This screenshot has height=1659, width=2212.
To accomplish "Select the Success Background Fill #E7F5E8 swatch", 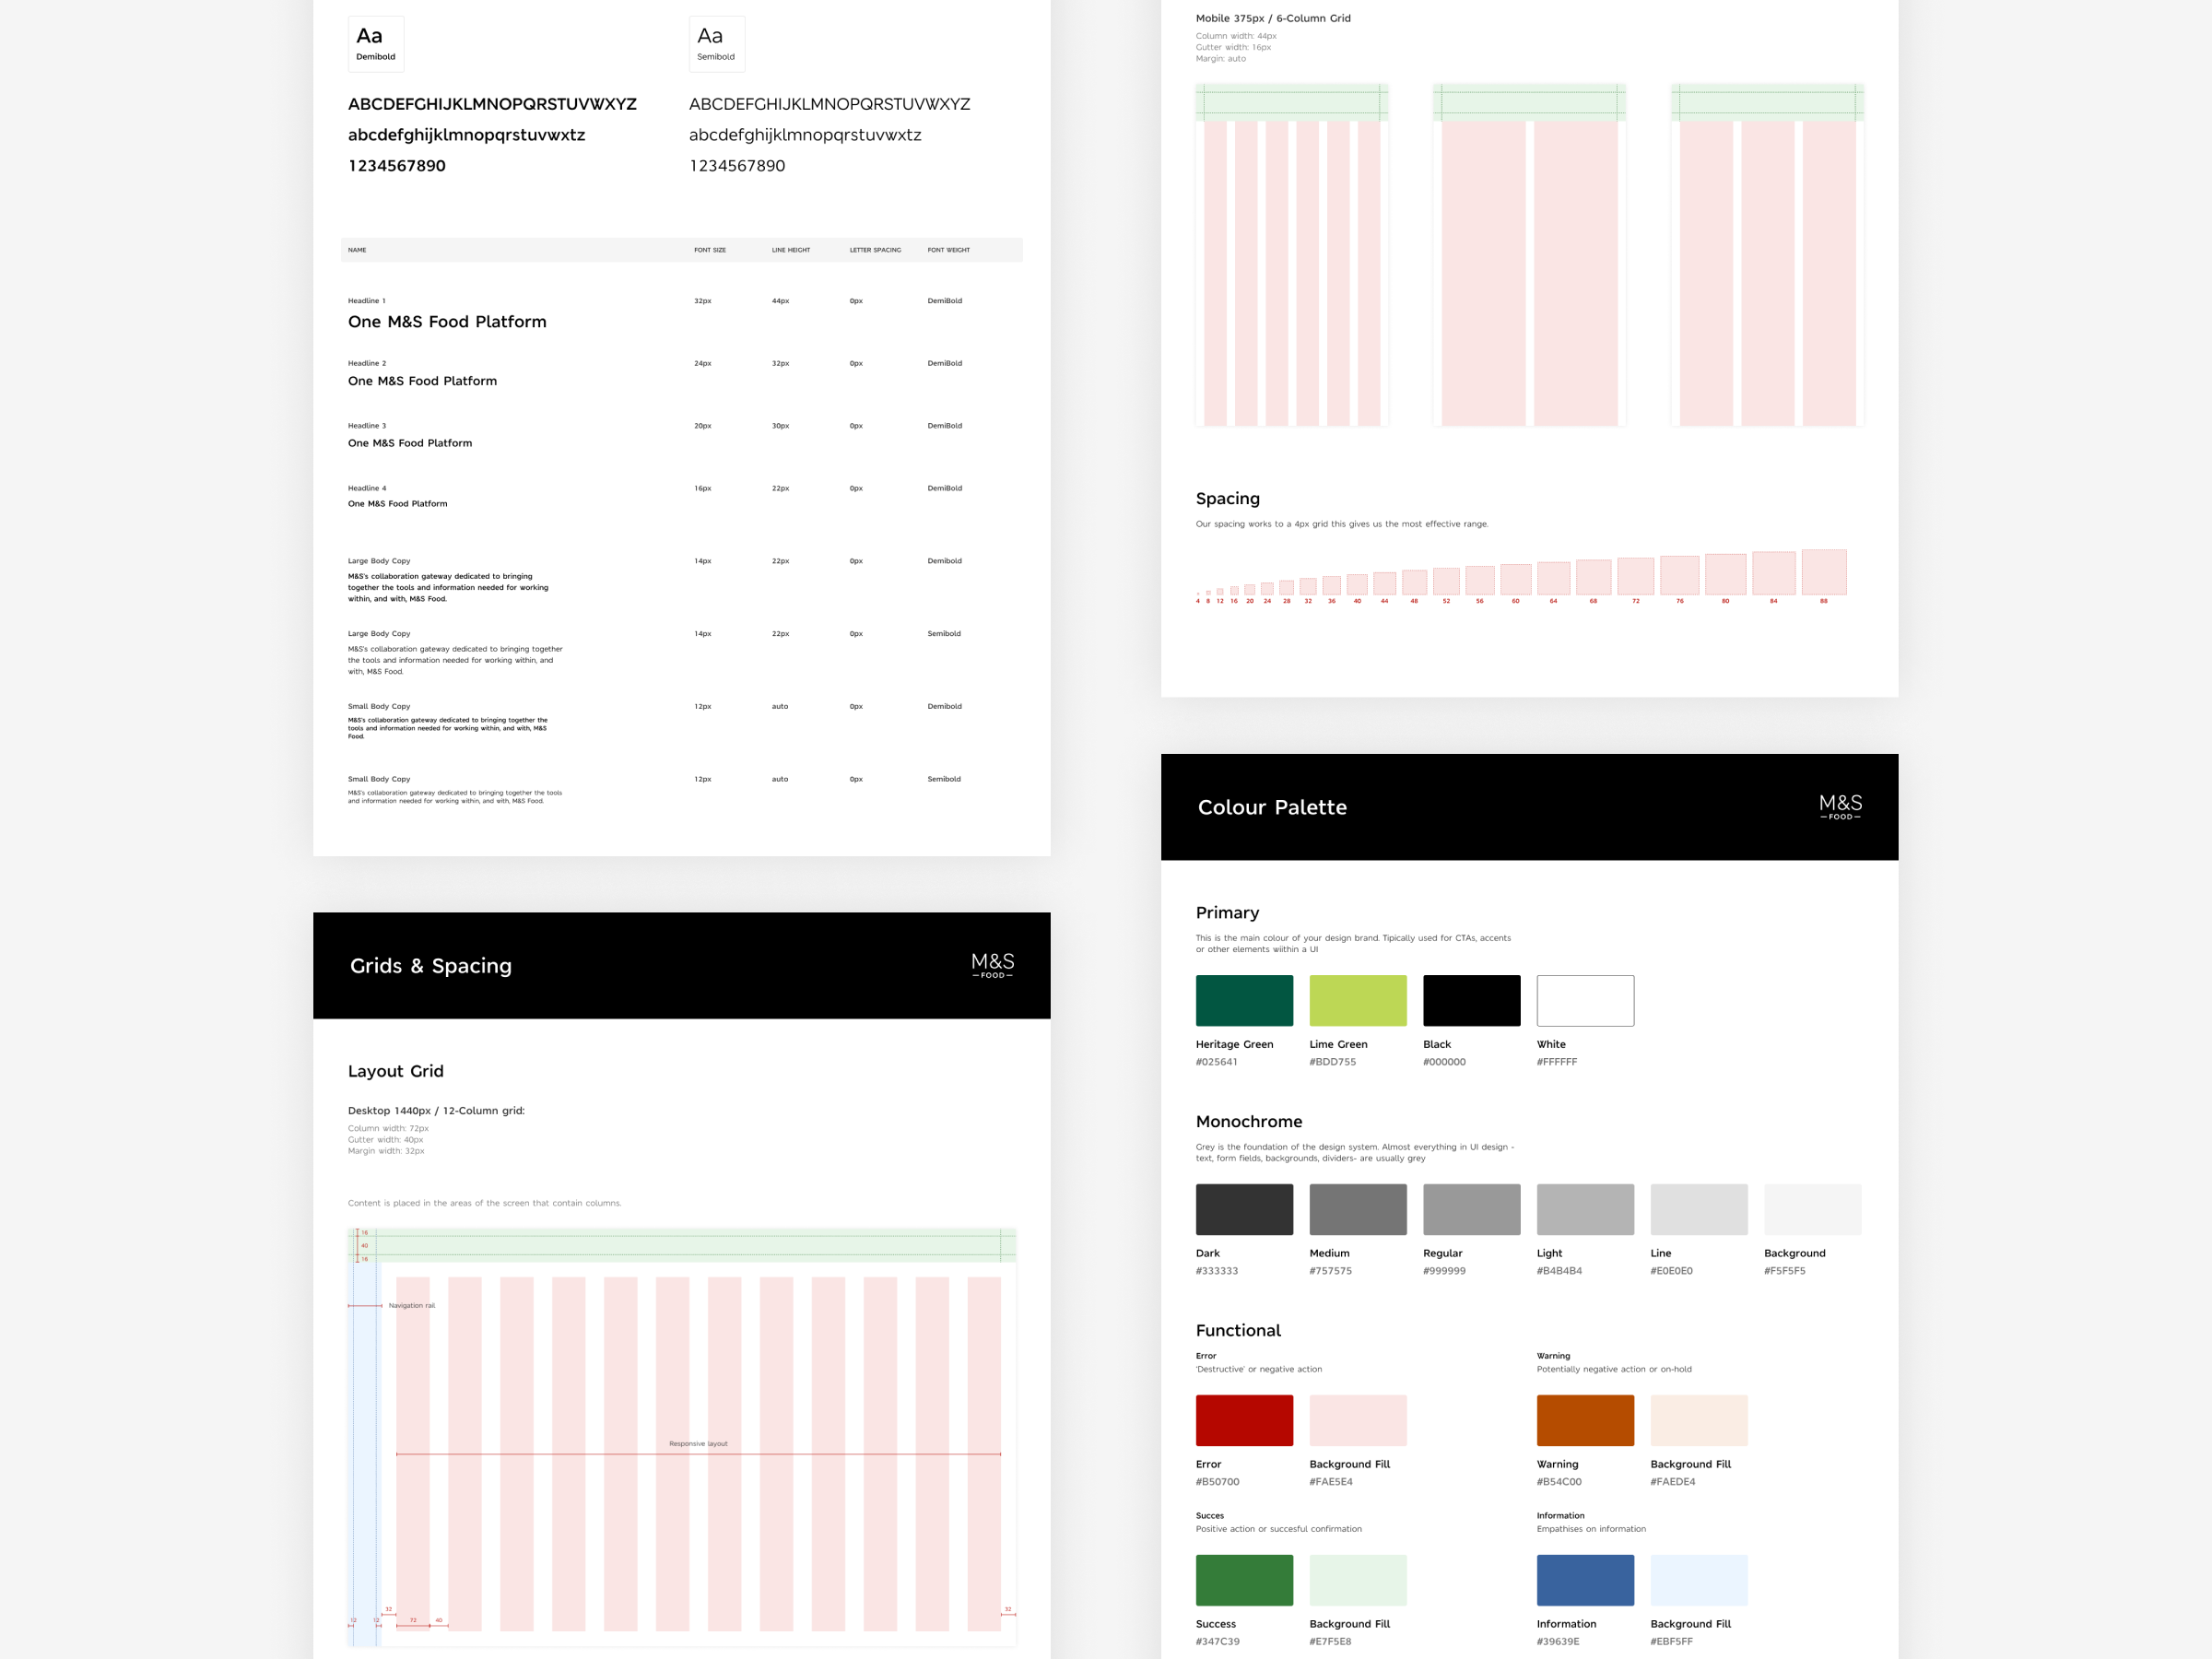I will 1358,1580.
